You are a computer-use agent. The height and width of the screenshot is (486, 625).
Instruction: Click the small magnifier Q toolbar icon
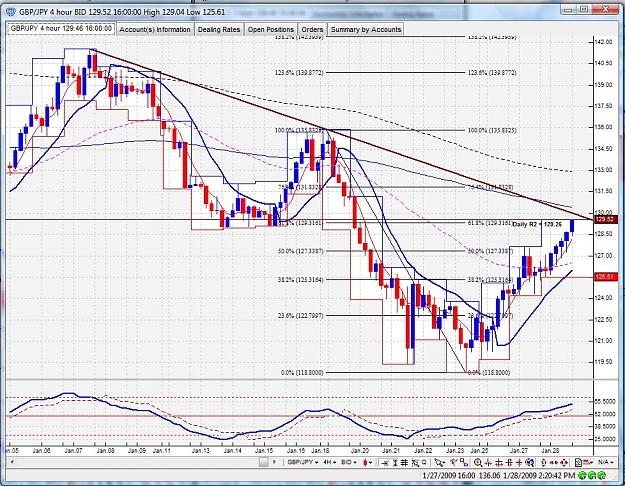click(x=424, y=462)
